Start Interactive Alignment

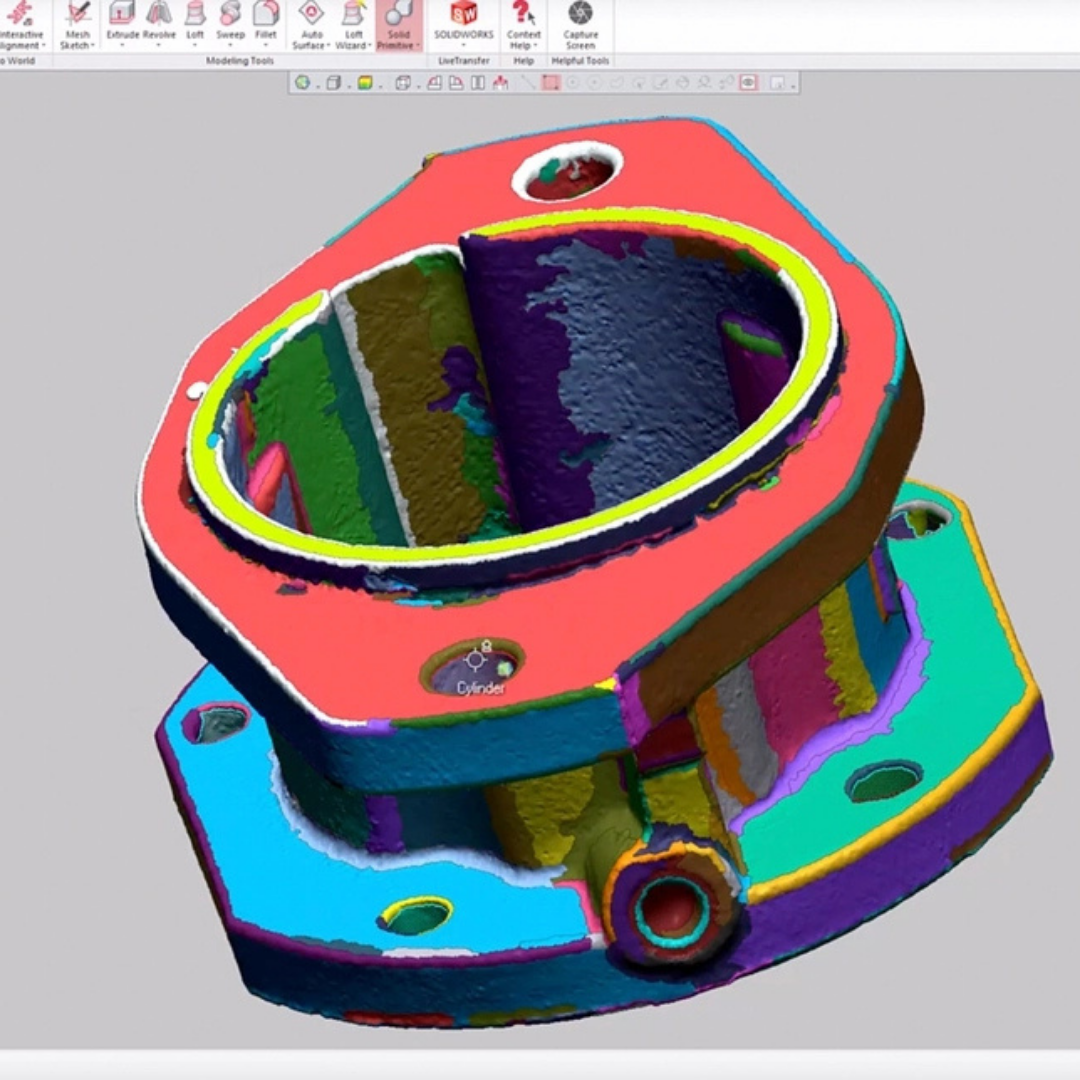[x=20, y=22]
